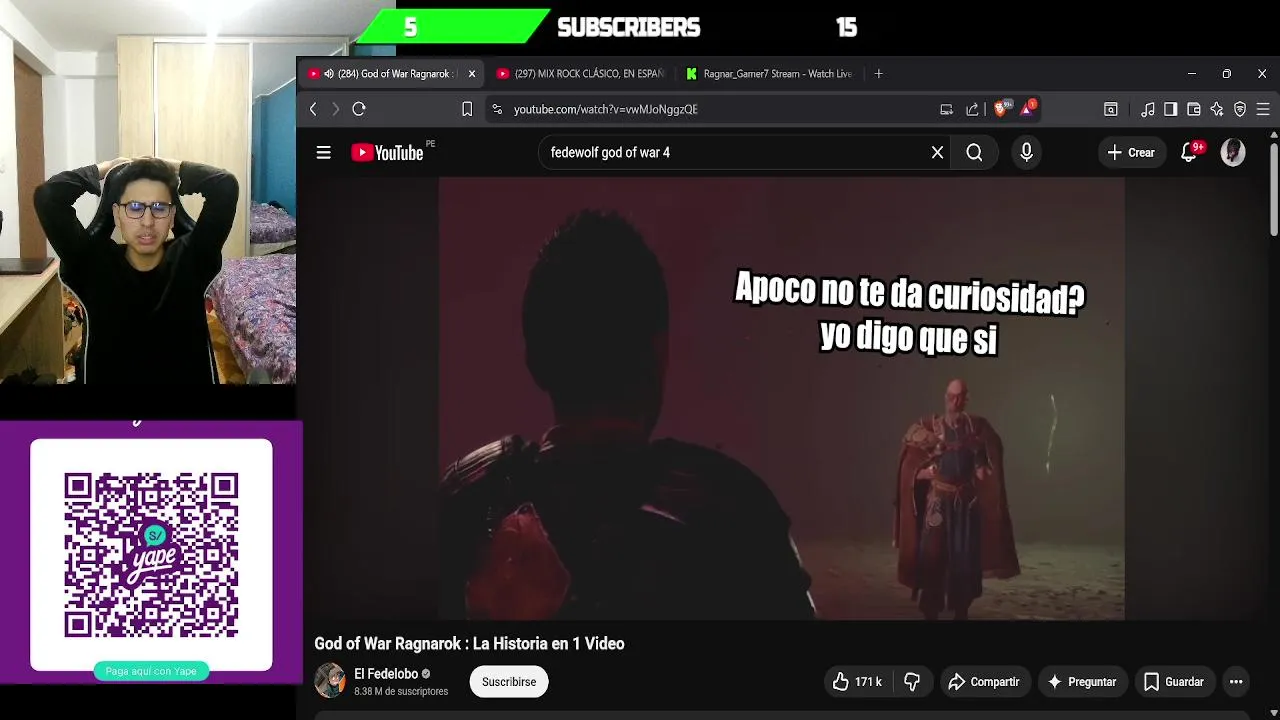Open El Fedelobo channel avatar
1280x720 pixels.
330,681
